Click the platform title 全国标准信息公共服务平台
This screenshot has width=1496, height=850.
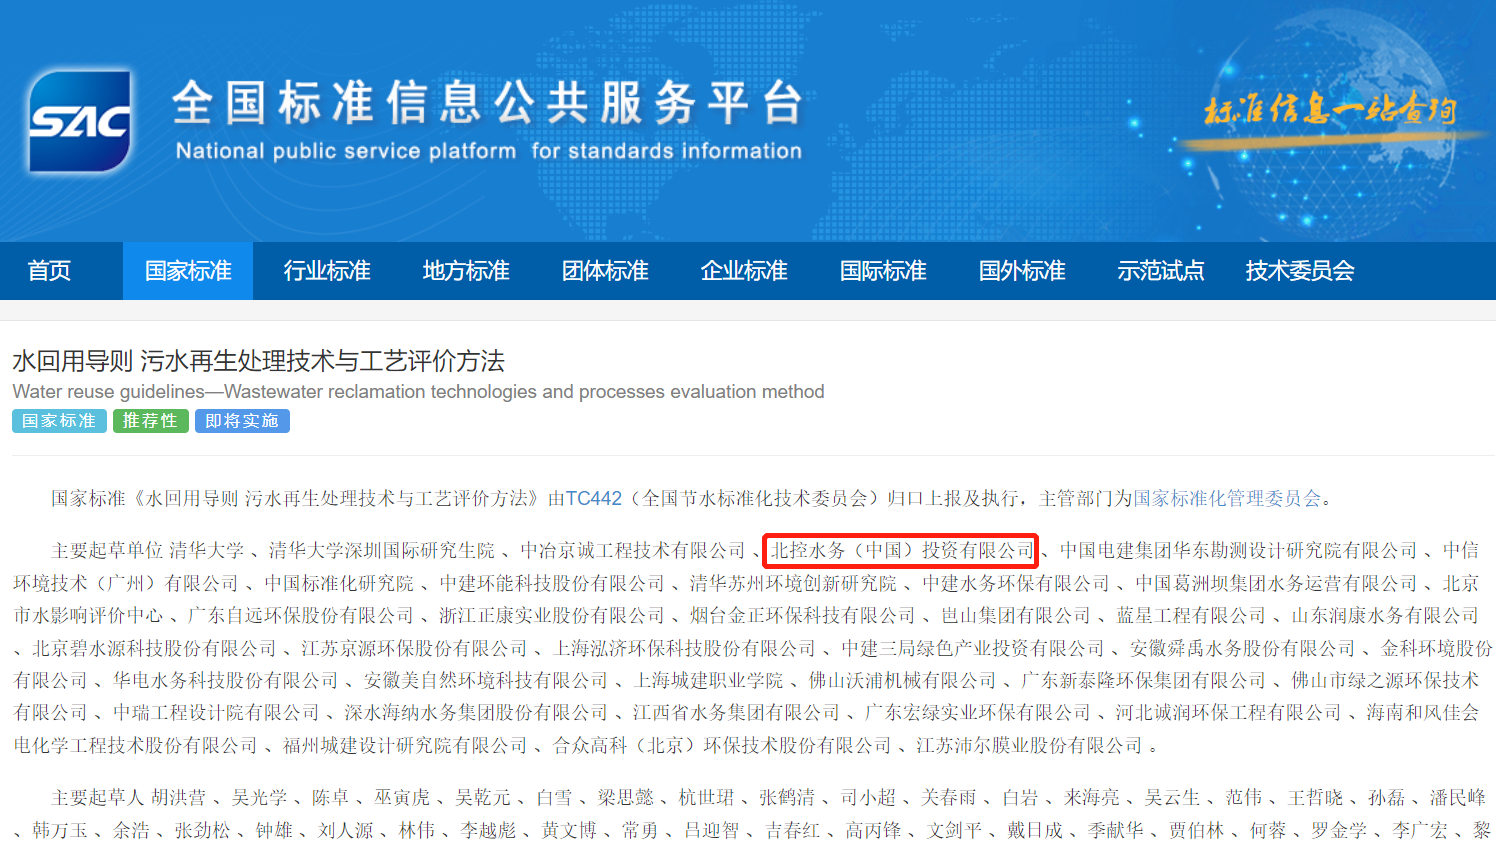pyautogui.click(x=488, y=103)
